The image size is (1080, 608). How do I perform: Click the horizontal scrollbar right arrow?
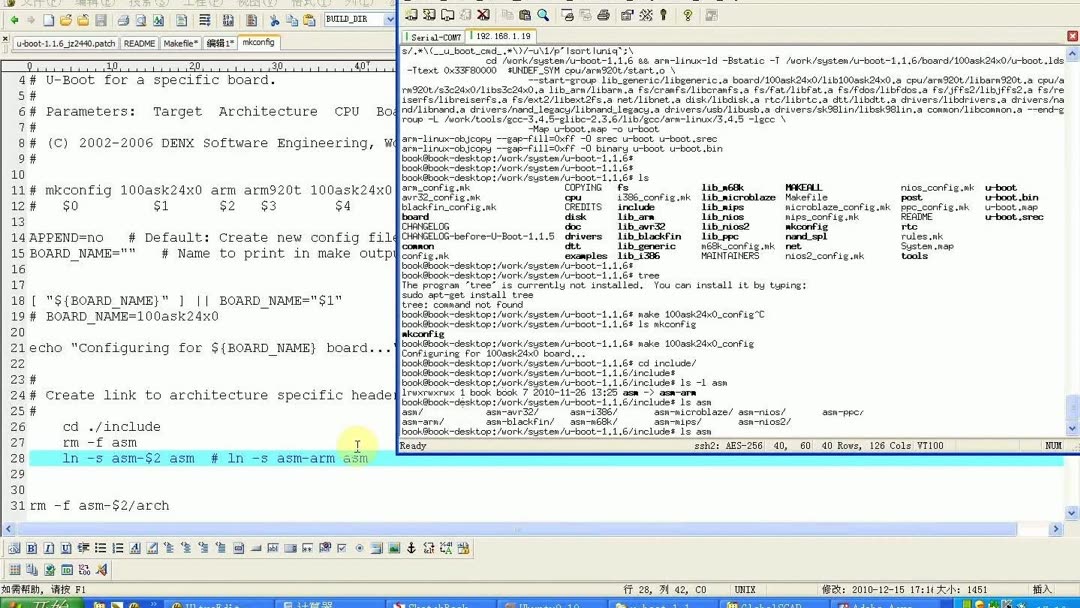pyautogui.click(x=1057, y=528)
